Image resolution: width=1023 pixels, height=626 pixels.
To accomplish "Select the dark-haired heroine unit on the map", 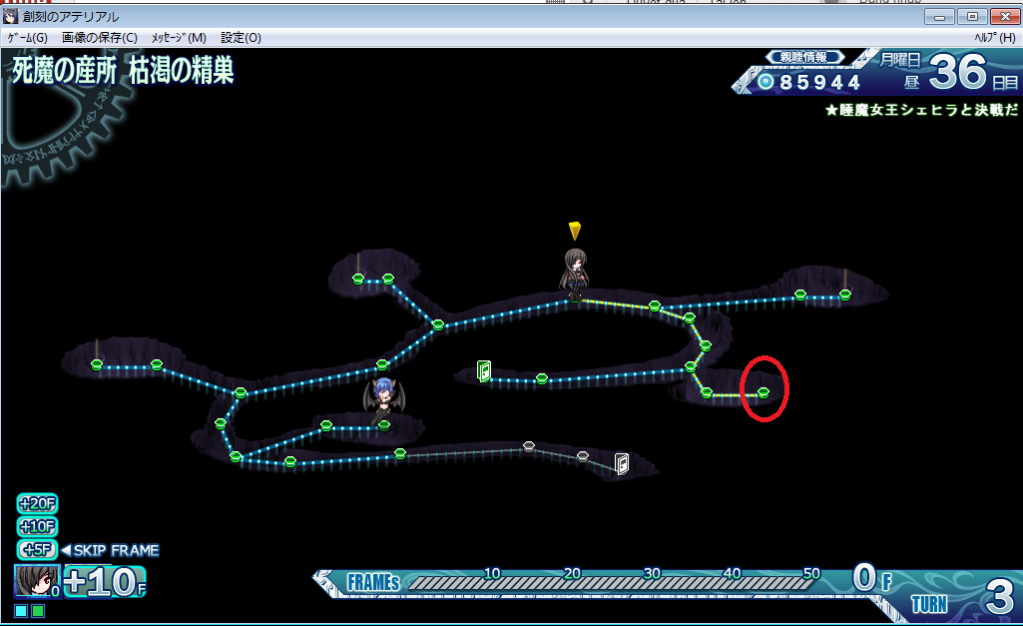I will coord(575,274).
